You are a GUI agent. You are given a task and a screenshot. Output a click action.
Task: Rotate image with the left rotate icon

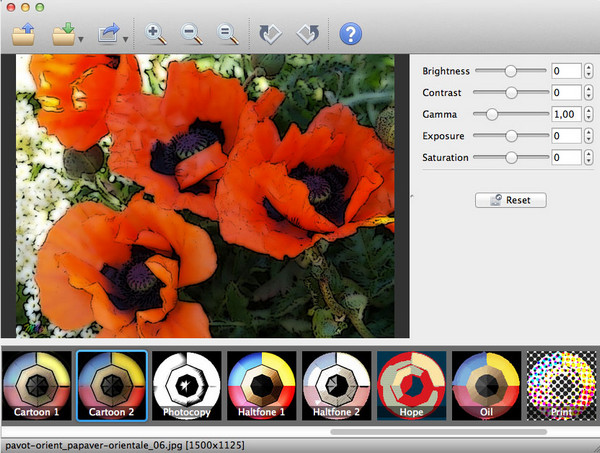(270, 35)
